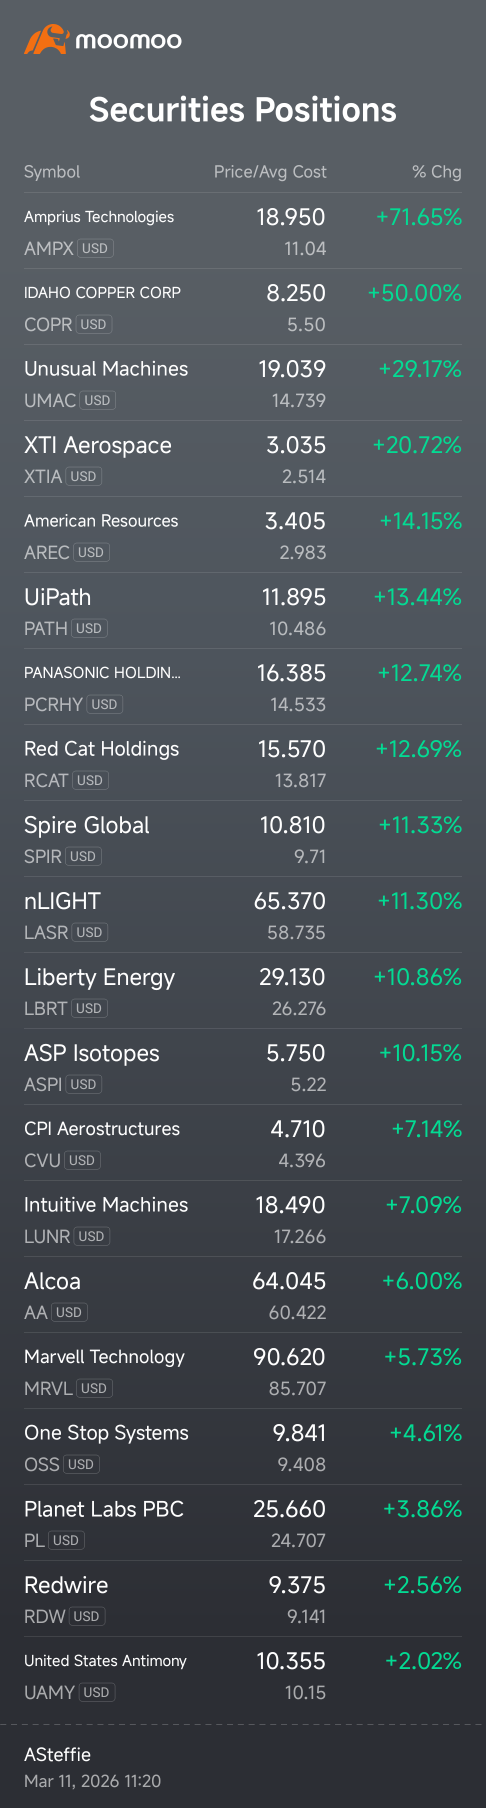486x1808 pixels.
Task: Click the USD tag next to PCRHY
Action: point(105,704)
